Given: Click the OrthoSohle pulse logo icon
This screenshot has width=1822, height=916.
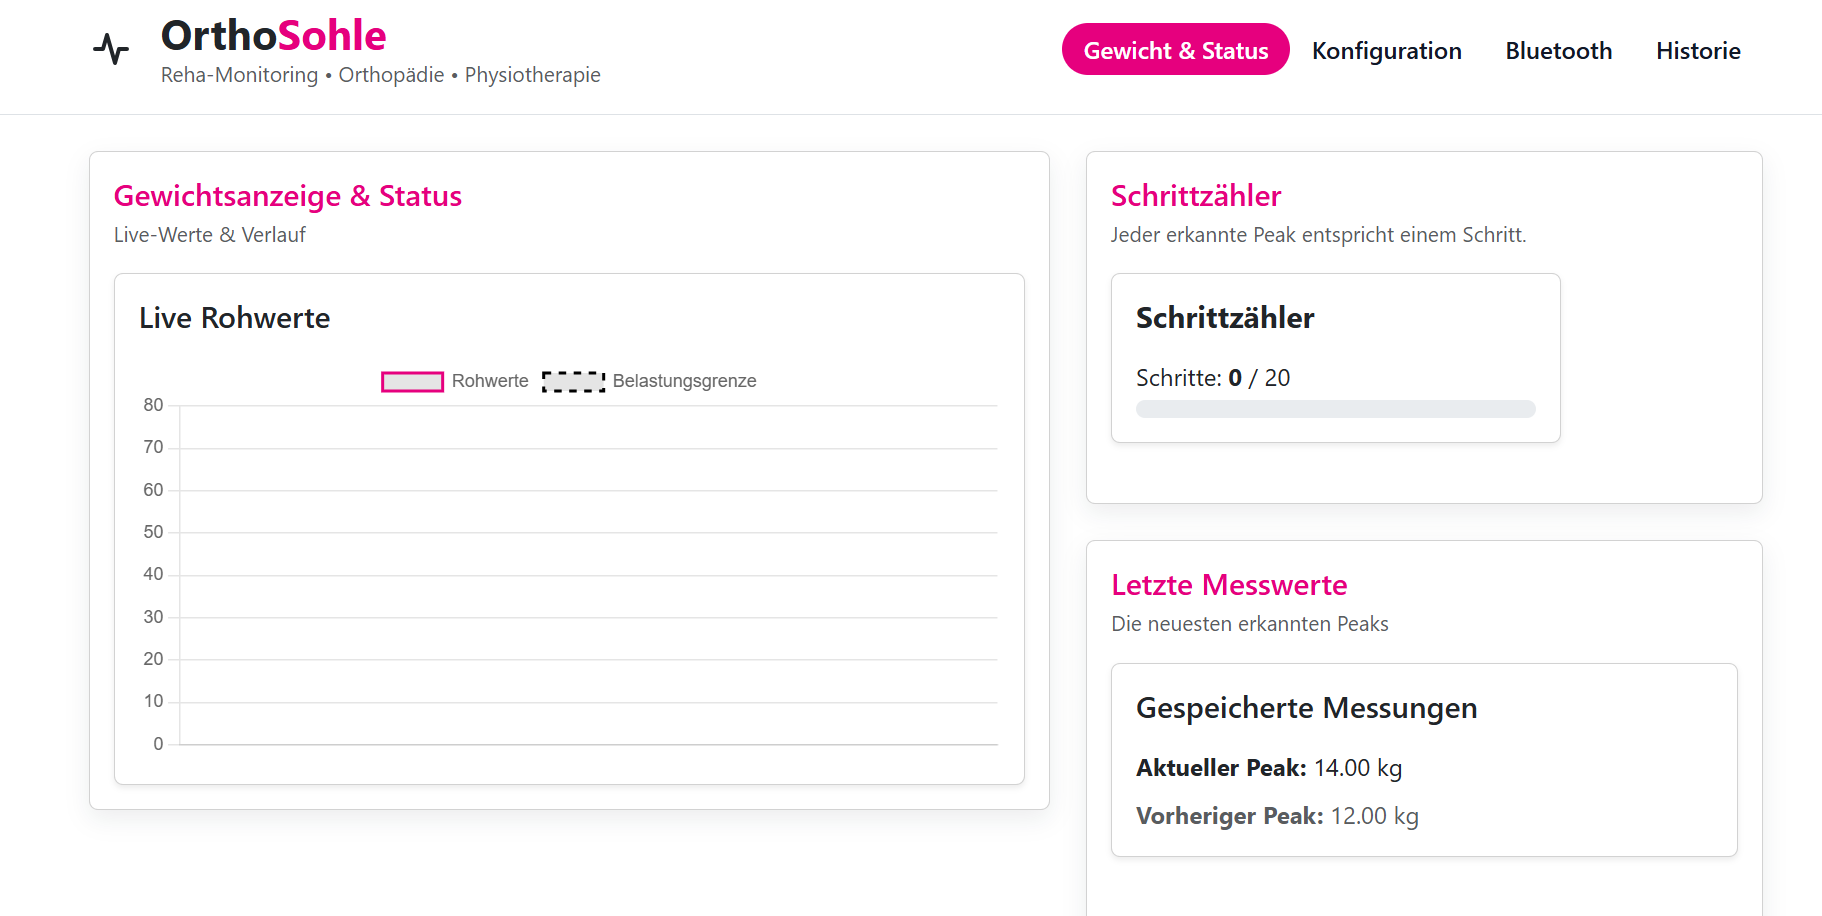Looking at the screenshot, I should pyautogui.click(x=111, y=48).
